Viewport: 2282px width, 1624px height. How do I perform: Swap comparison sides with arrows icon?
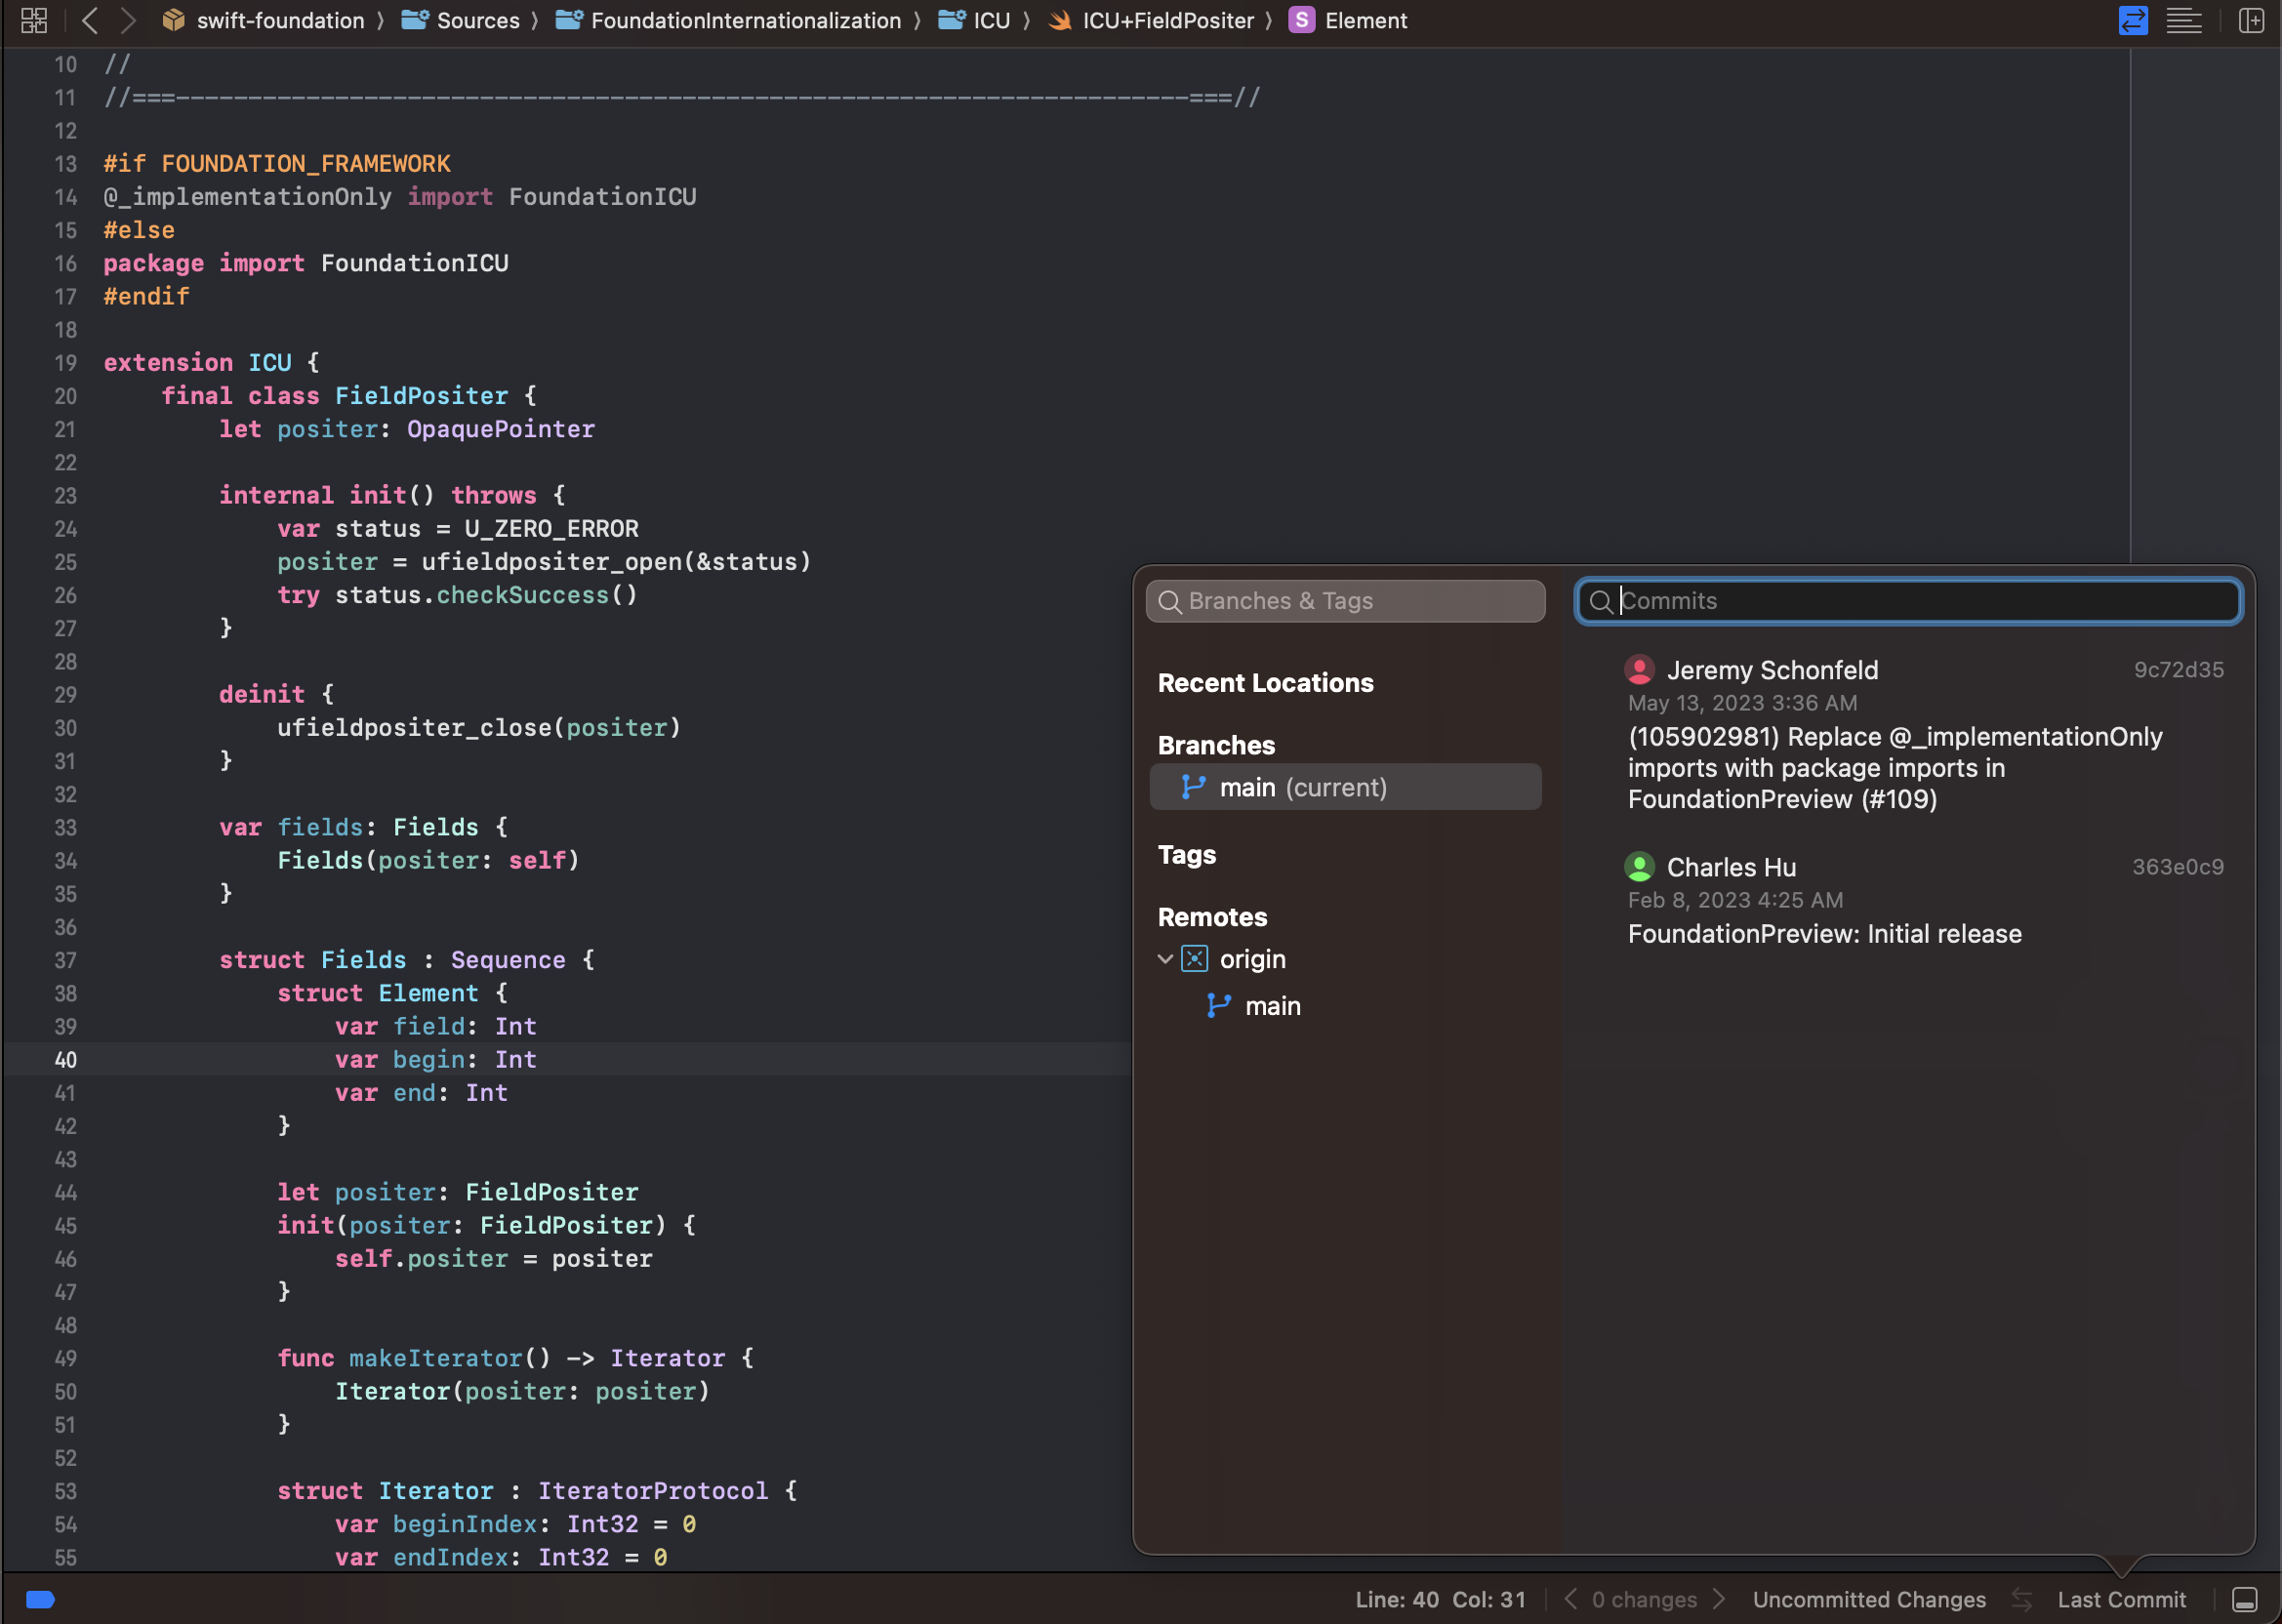point(2021,1599)
